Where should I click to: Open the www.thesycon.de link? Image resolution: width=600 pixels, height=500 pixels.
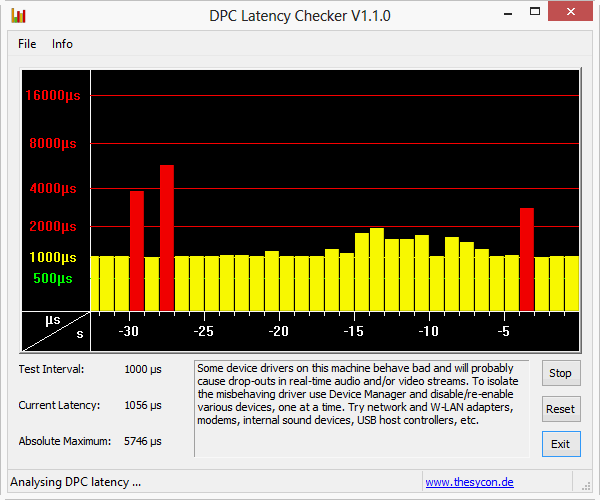470,482
